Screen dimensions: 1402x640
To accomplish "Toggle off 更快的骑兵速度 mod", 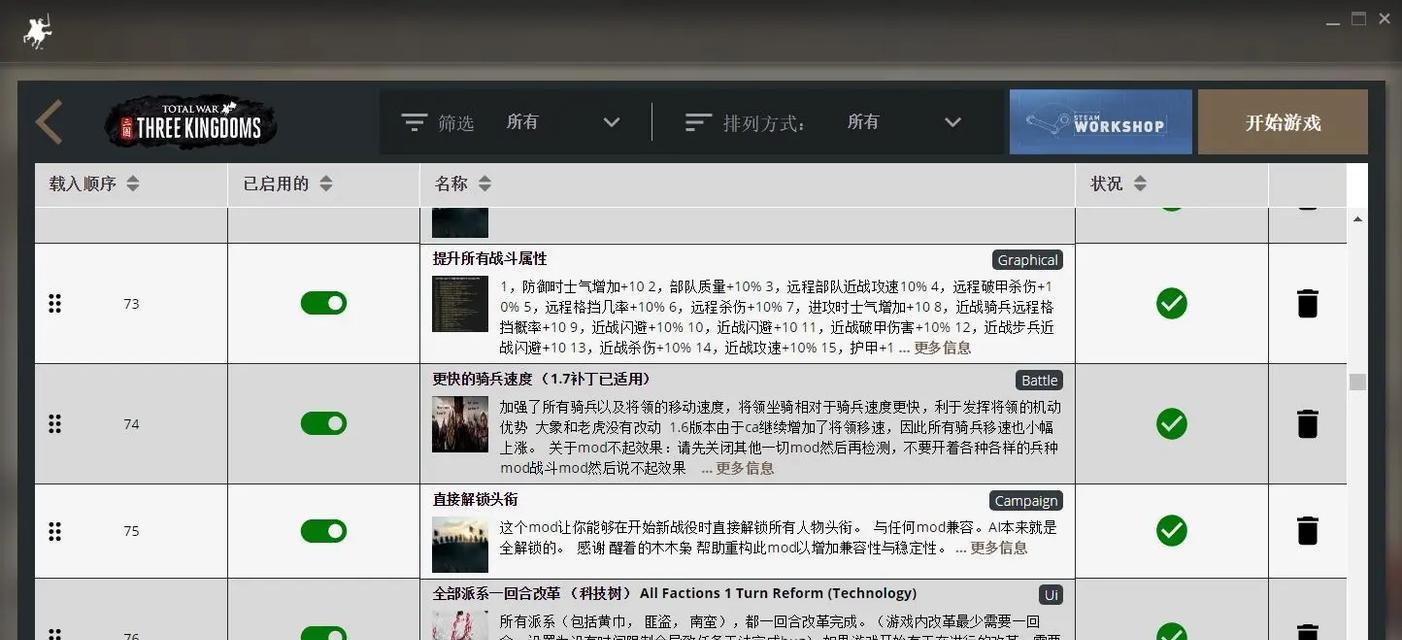I will [323, 424].
